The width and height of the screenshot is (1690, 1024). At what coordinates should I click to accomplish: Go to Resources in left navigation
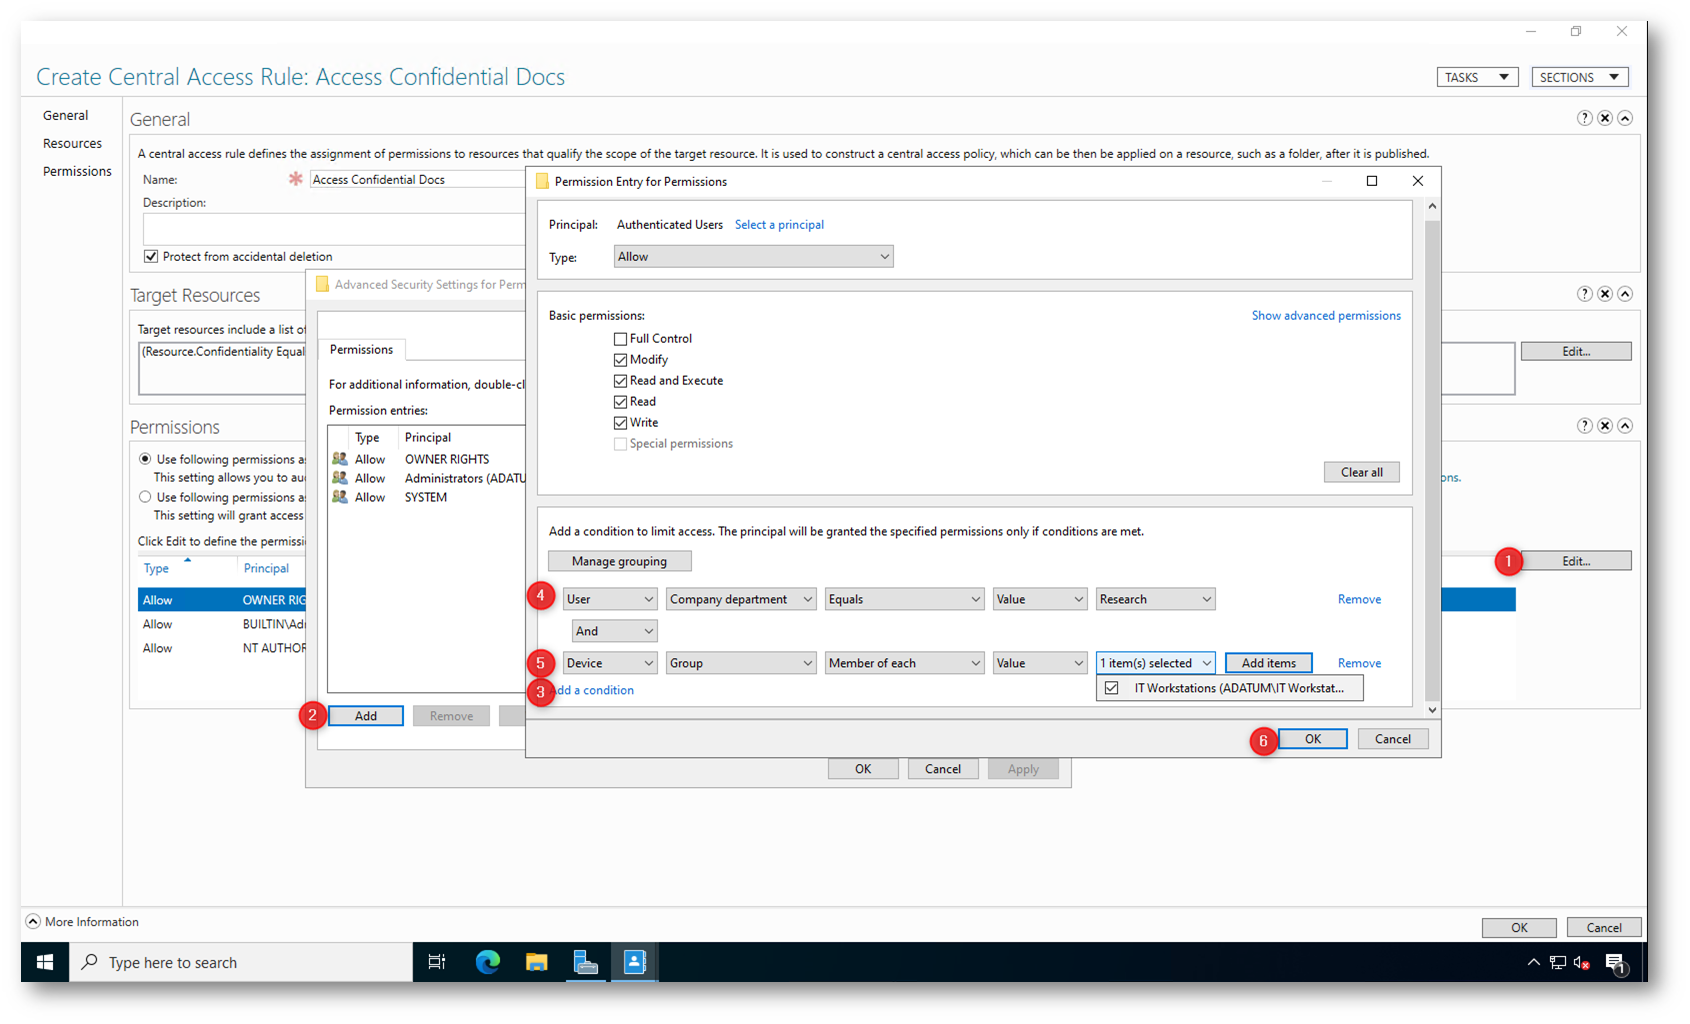(72, 144)
